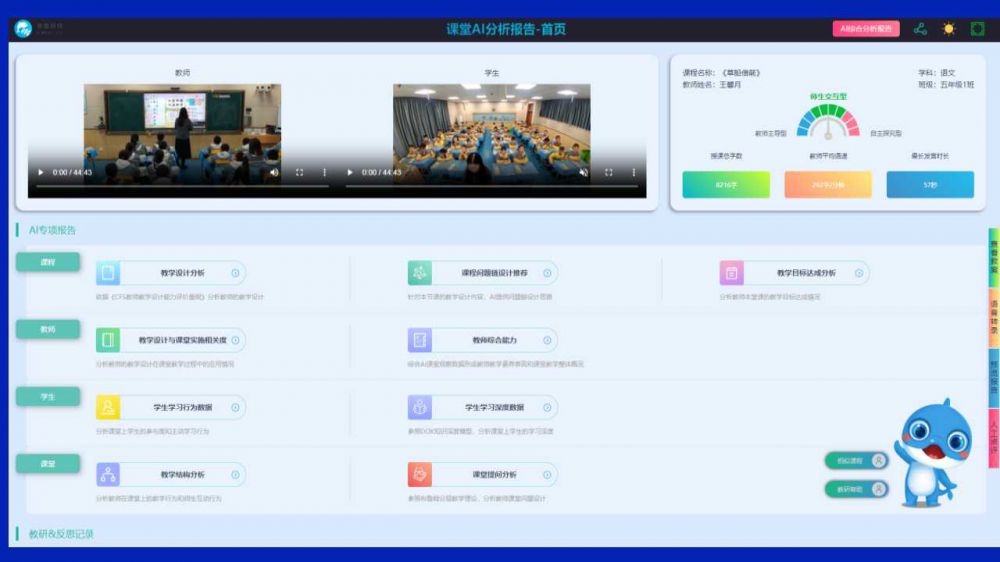Click the share icon in top bar
Screen dimensions: 1000x562
click(x=920, y=29)
